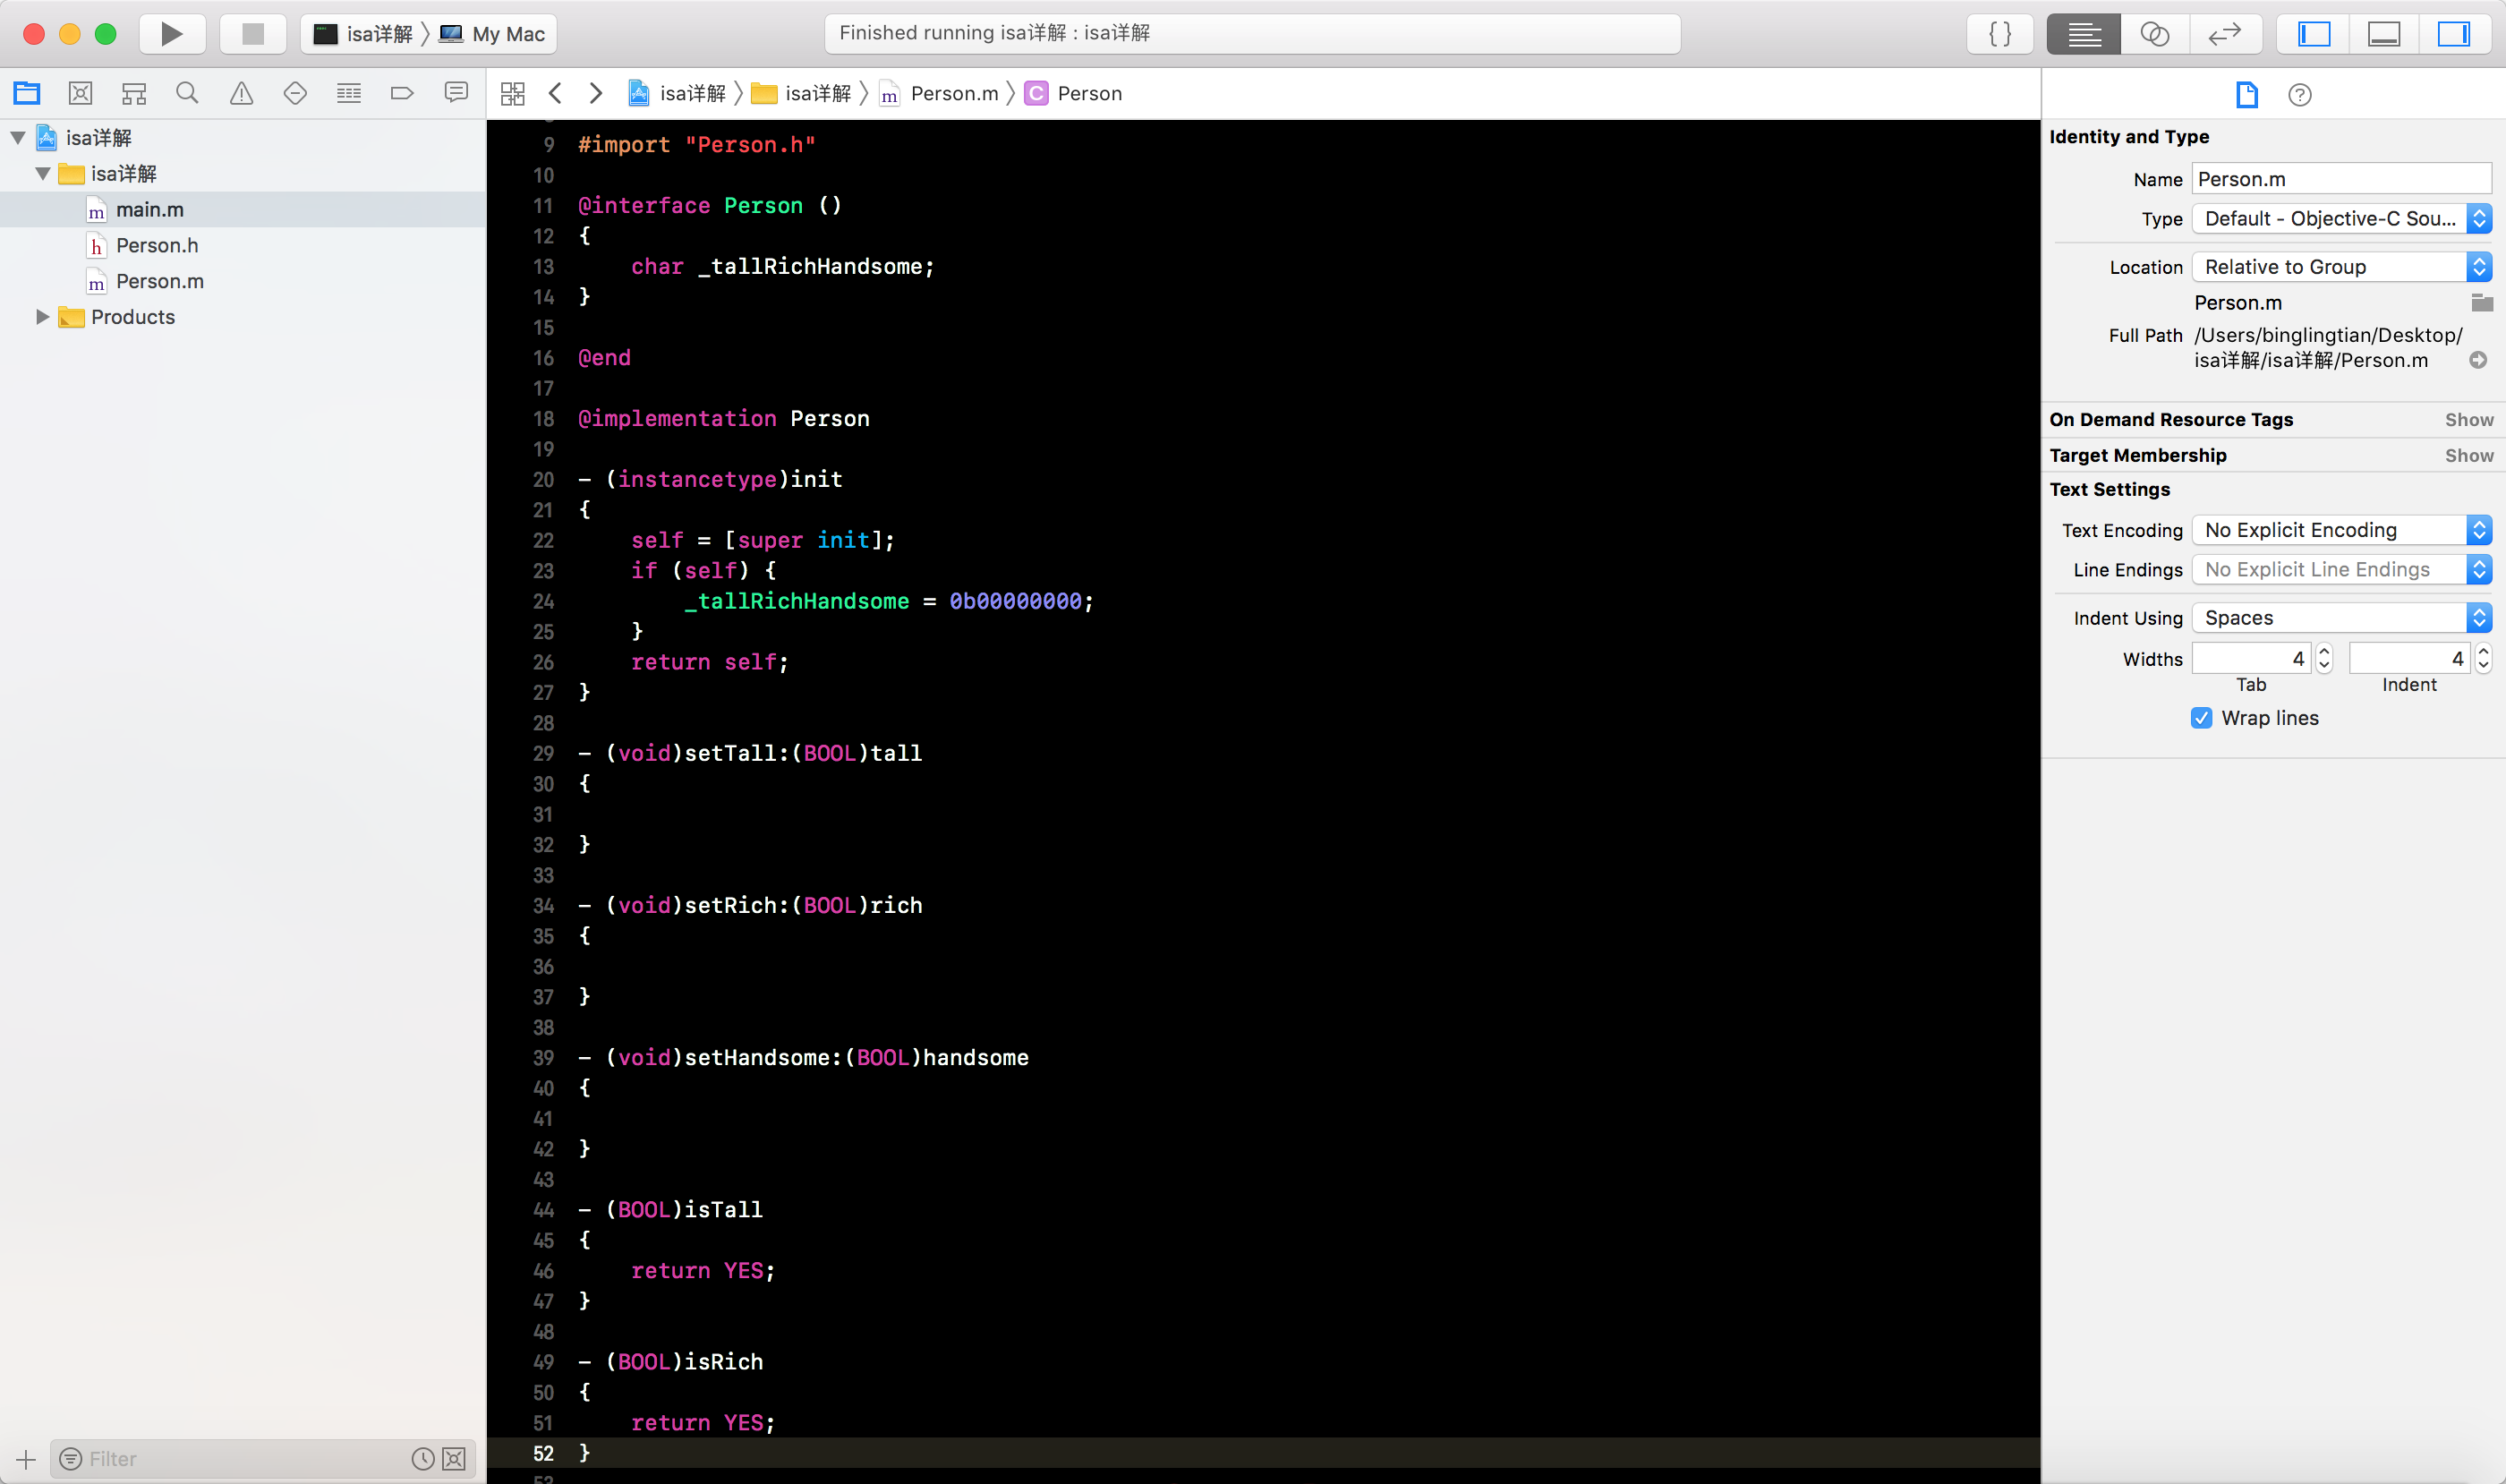Edit the Tab width field
2506x1484 pixels.
click(x=2251, y=659)
